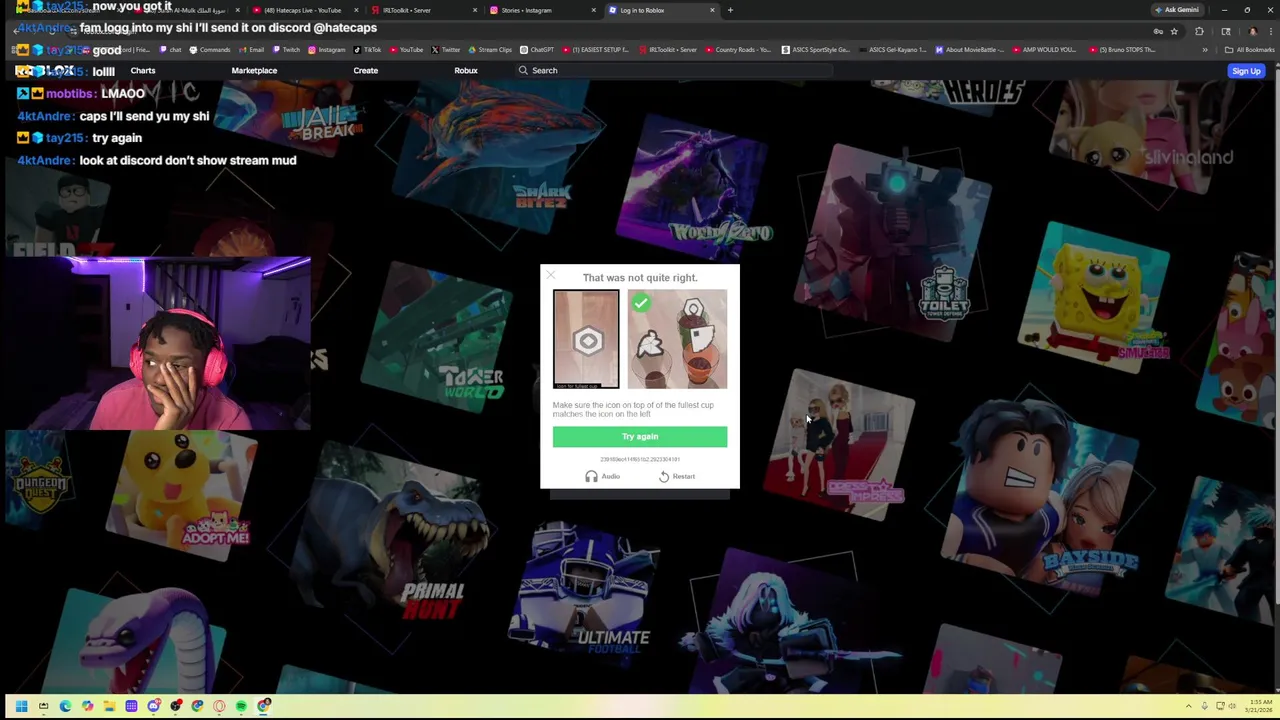Bookmark this page with star icon

click(1174, 31)
